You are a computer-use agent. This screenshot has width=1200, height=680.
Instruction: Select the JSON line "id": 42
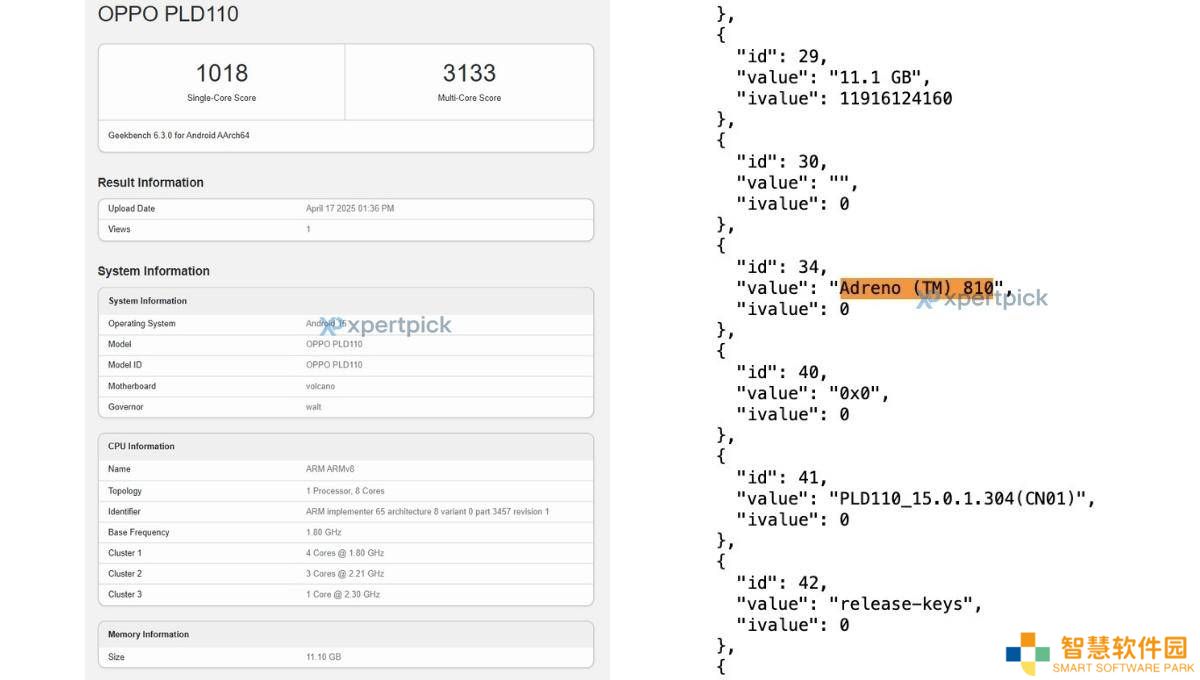782,582
